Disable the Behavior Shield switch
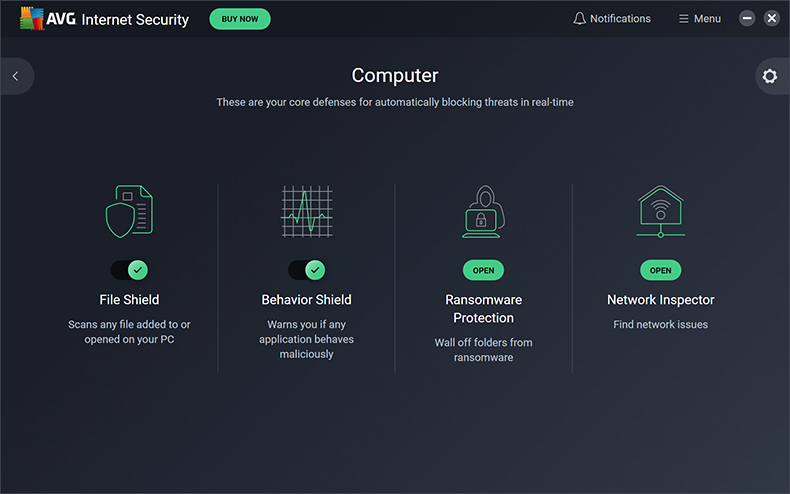This screenshot has height=494, width=790. (x=307, y=270)
